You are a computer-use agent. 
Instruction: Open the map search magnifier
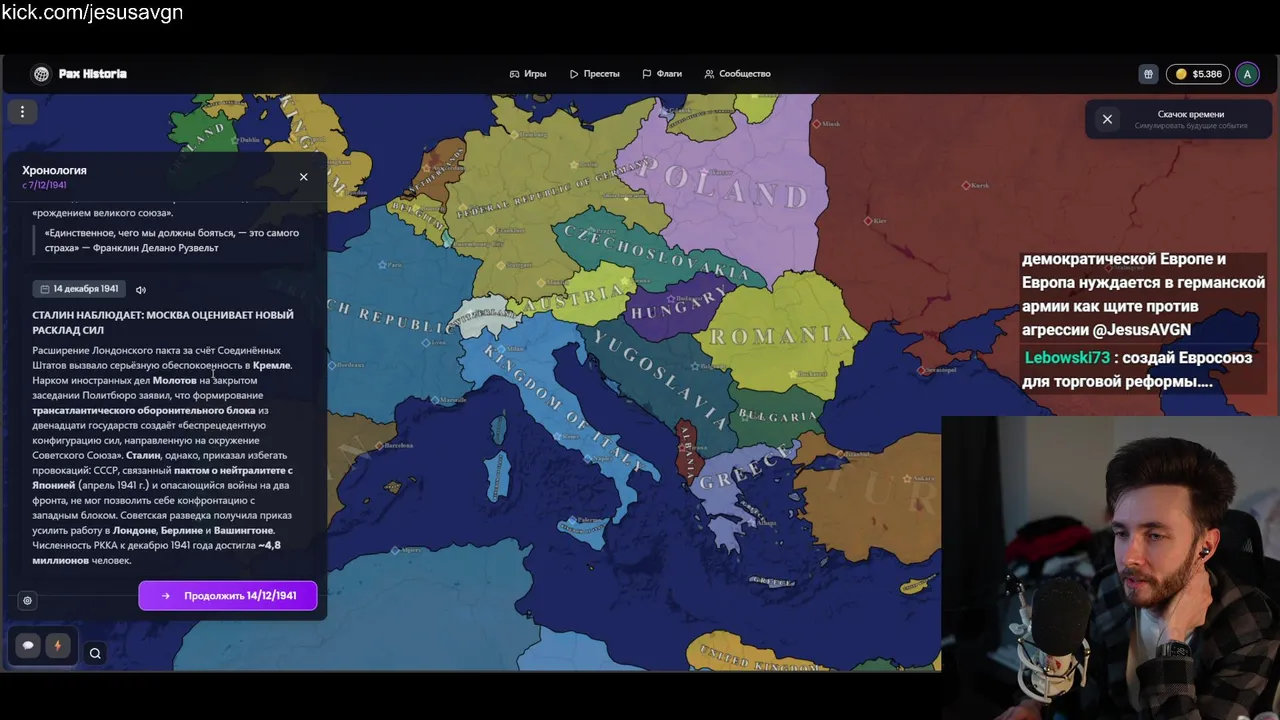click(x=95, y=654)
